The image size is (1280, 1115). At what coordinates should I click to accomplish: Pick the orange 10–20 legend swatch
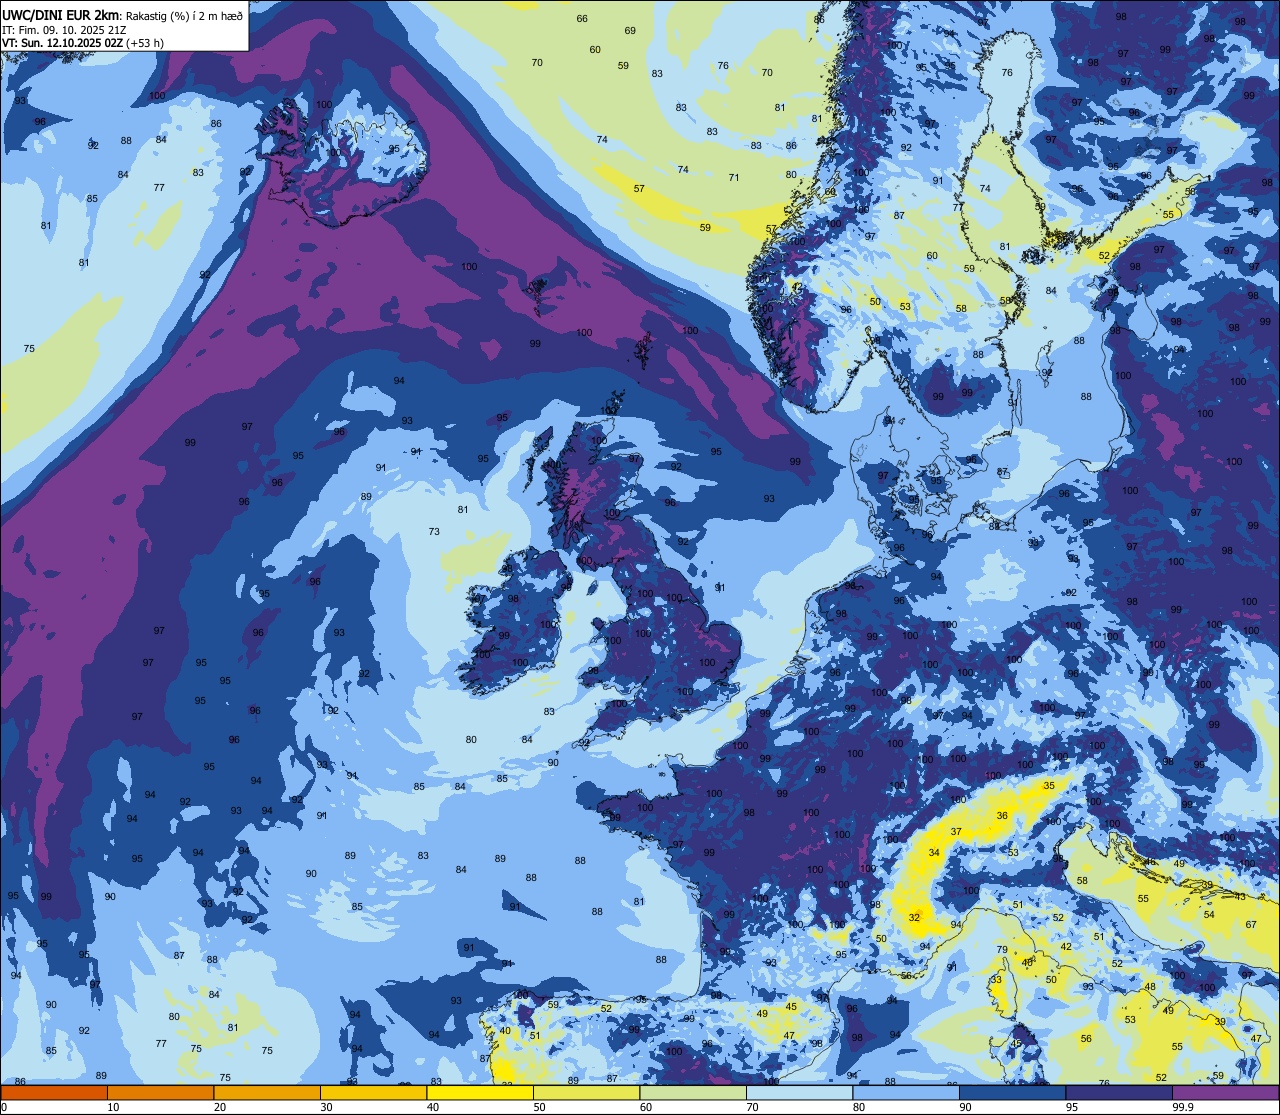pos(160,1092)
